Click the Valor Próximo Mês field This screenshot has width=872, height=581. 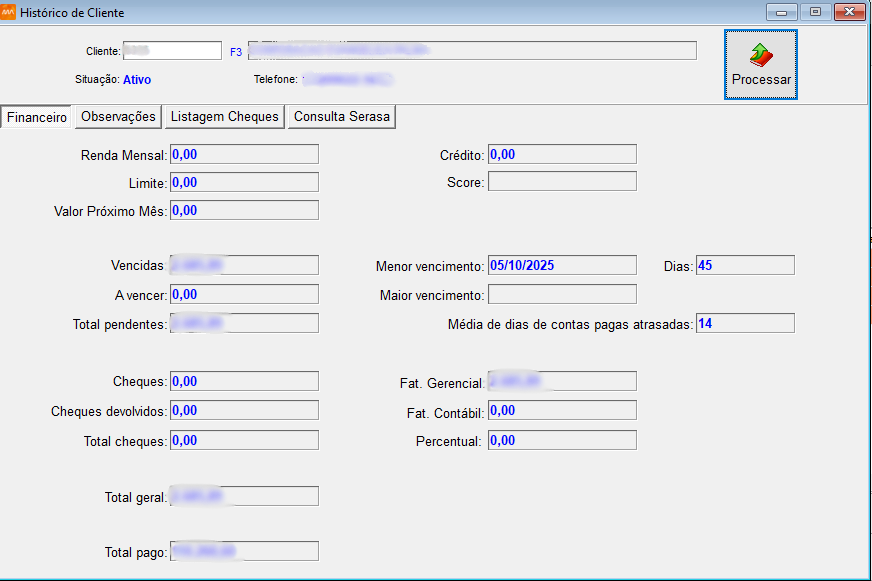tap(244, 210)
